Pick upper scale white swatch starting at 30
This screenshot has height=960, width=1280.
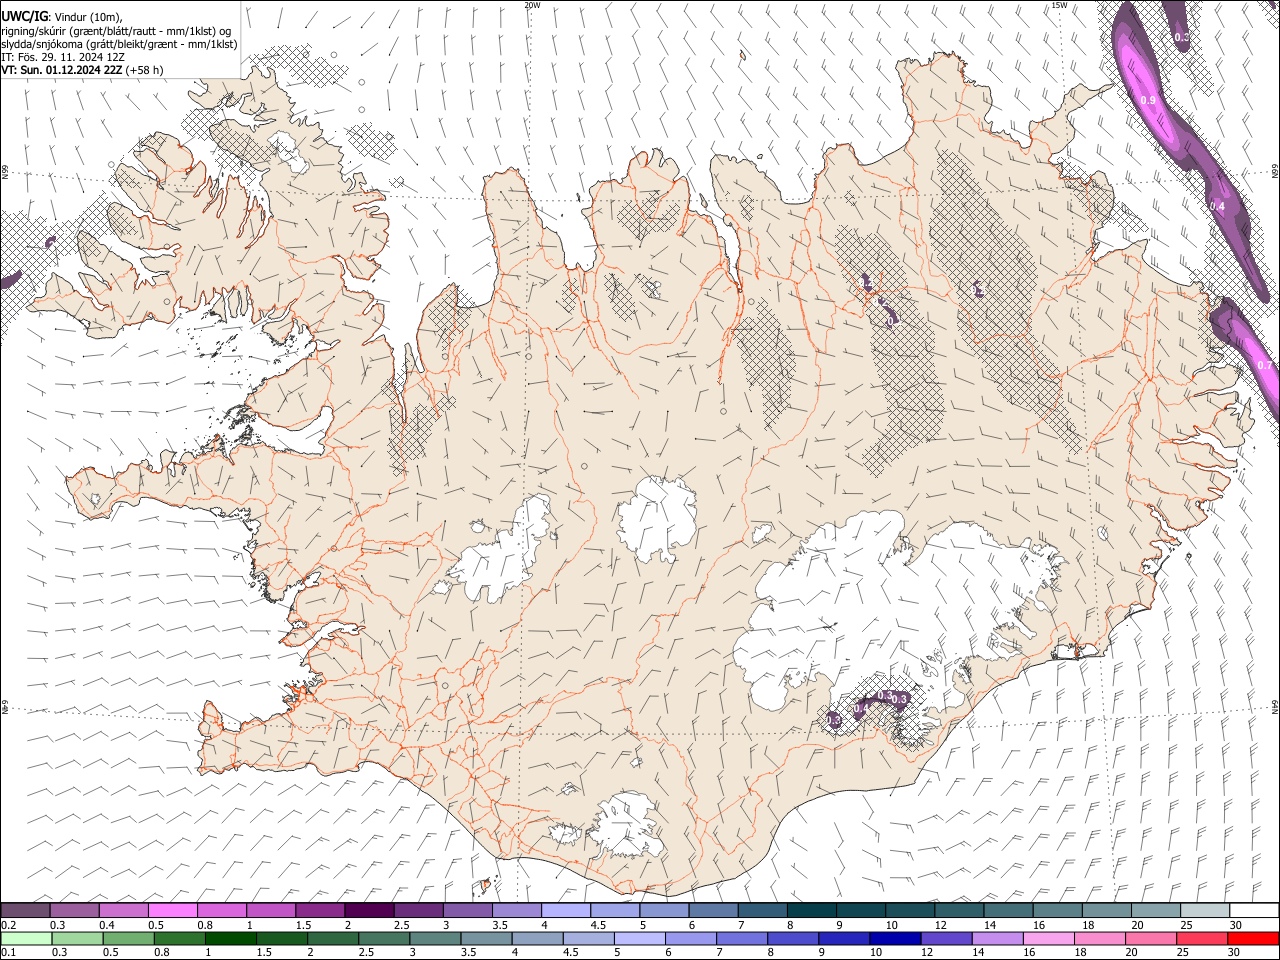(x=1254, y=910)
